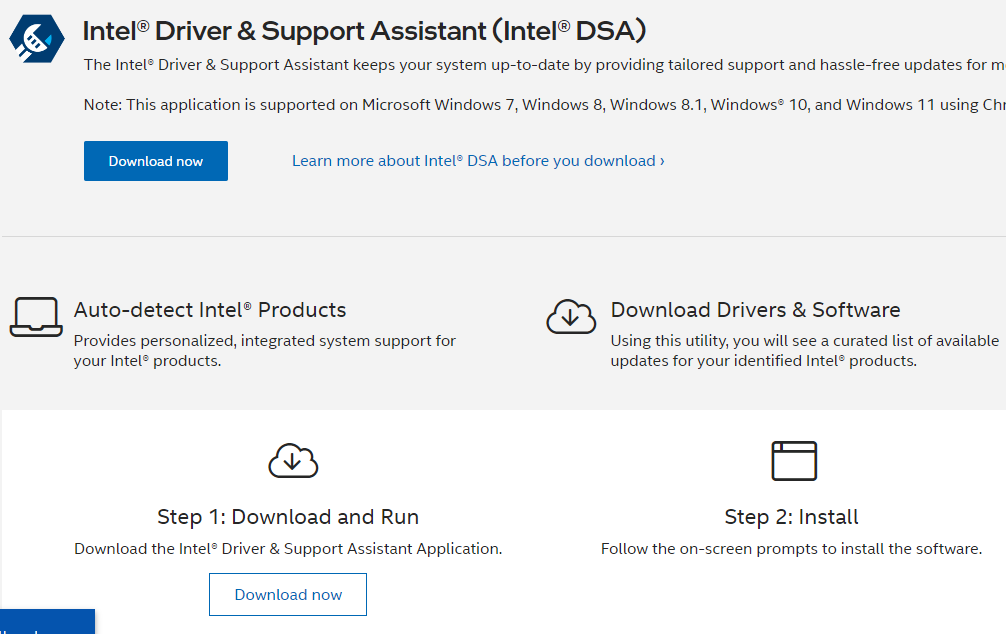Click the Intel Driver & Support Assistant page title
This screenshot has width=1006, height=634.
[364, 31]
